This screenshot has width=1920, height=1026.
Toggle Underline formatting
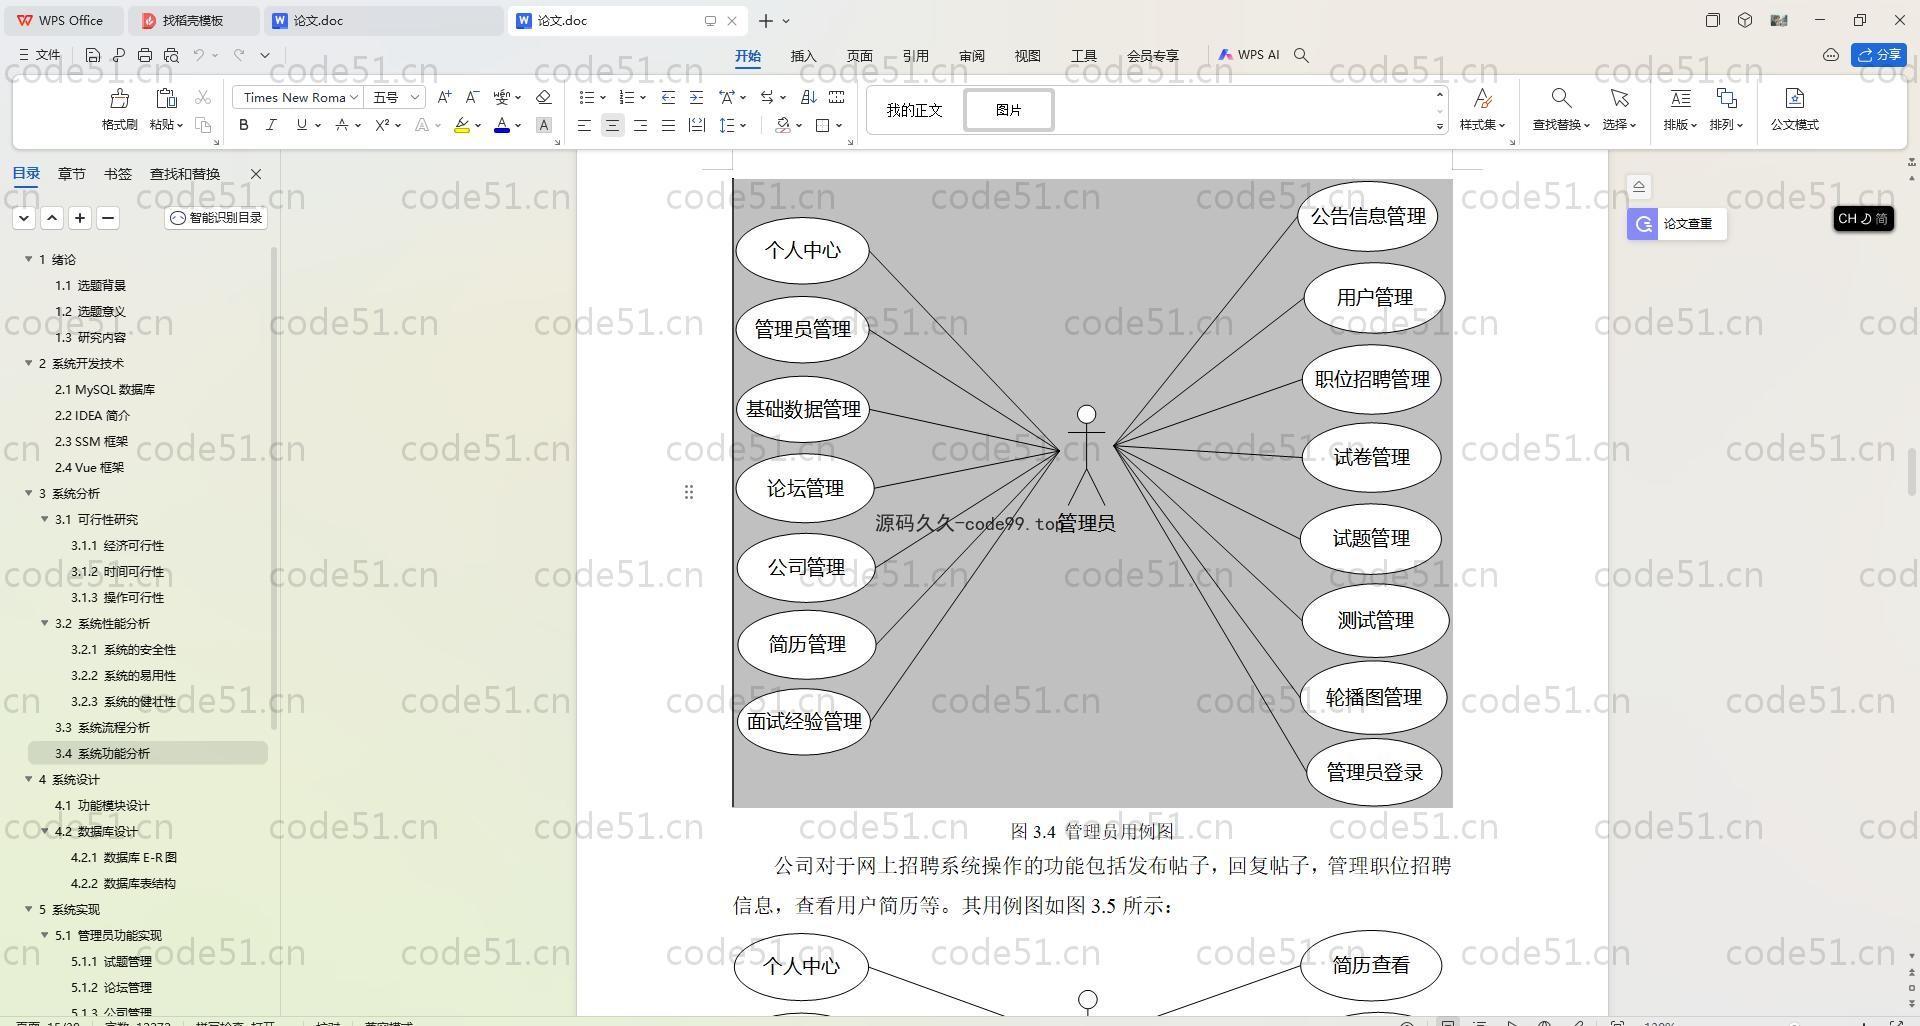(x=301, y=125)
